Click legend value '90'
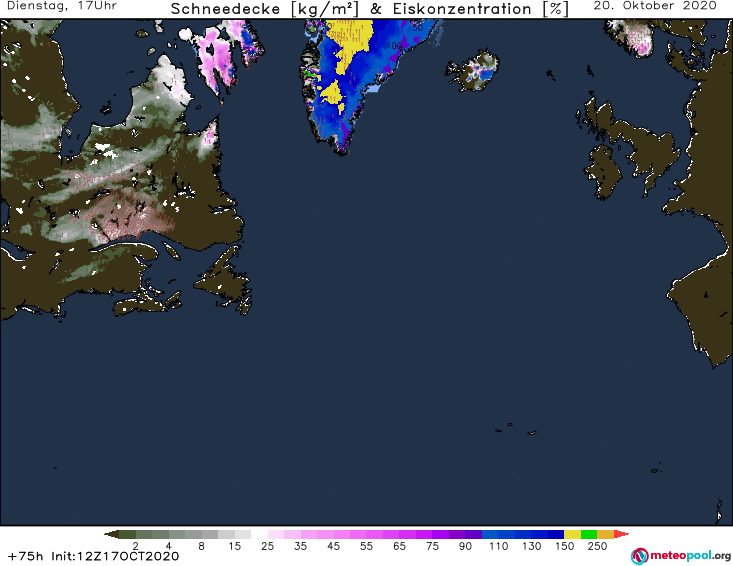The image size is (733, 566). click(x=465, y=546)
